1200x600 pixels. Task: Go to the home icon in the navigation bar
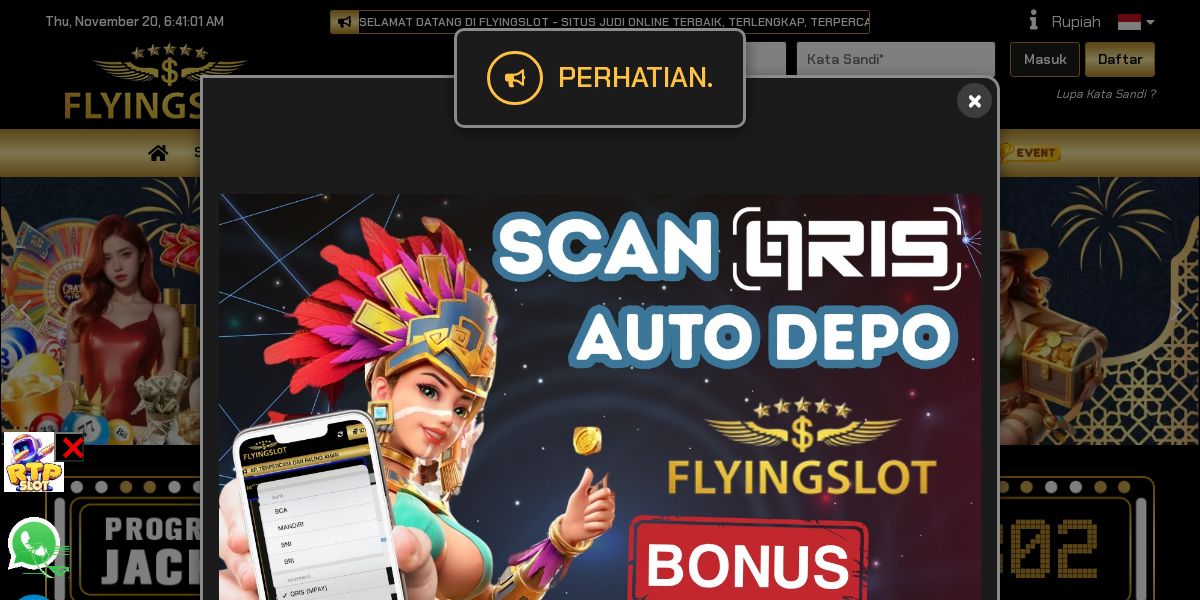click(x=158, y=153)
